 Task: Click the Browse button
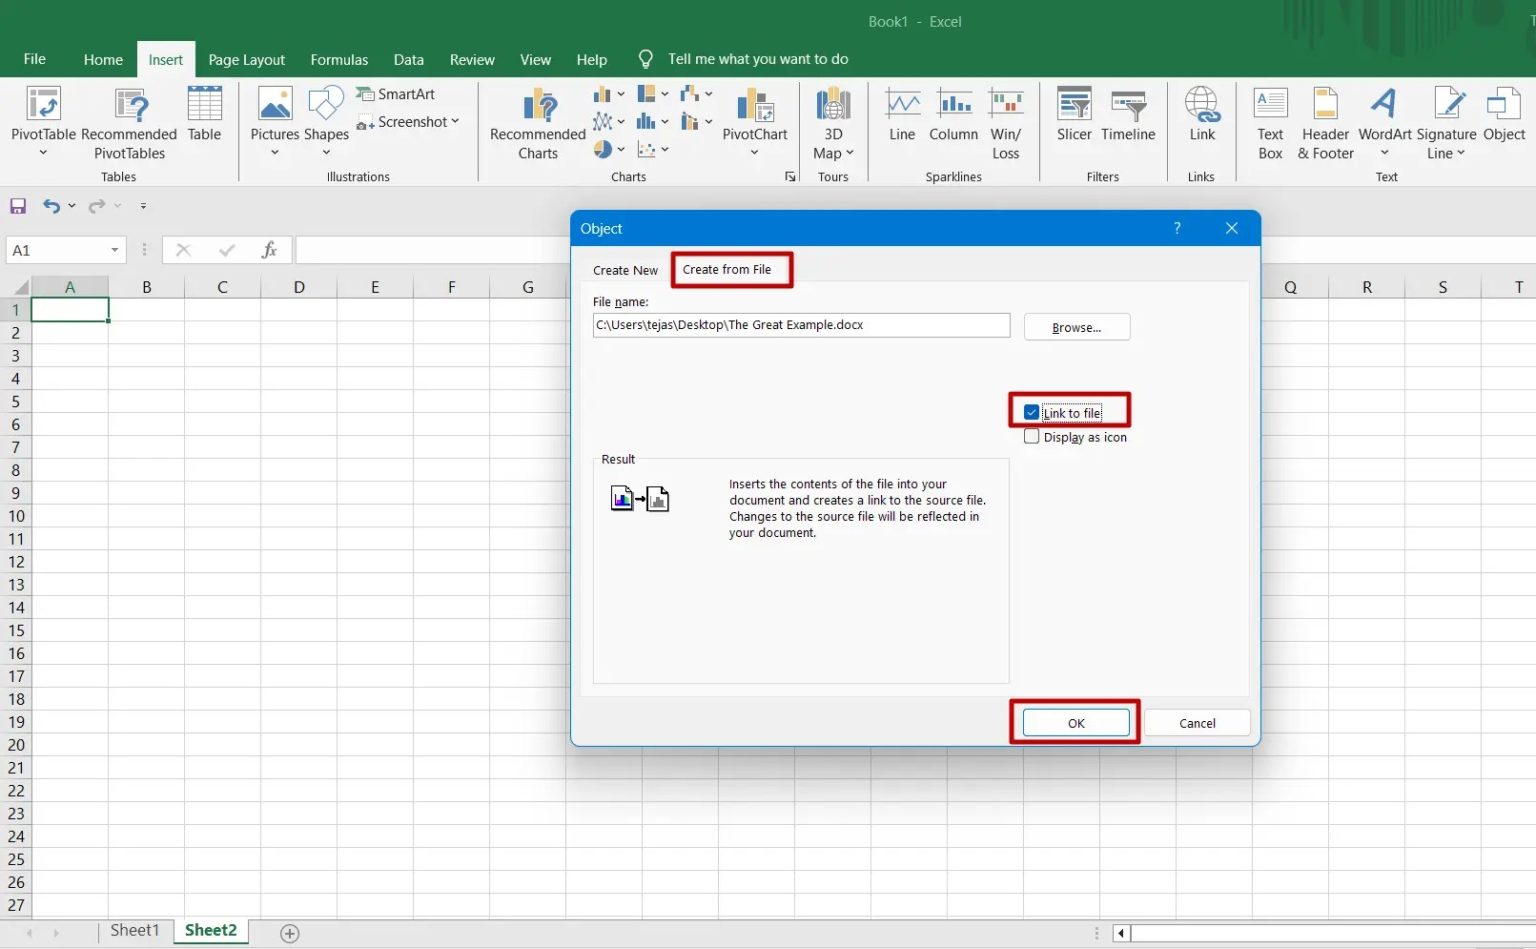(1076, 327)
